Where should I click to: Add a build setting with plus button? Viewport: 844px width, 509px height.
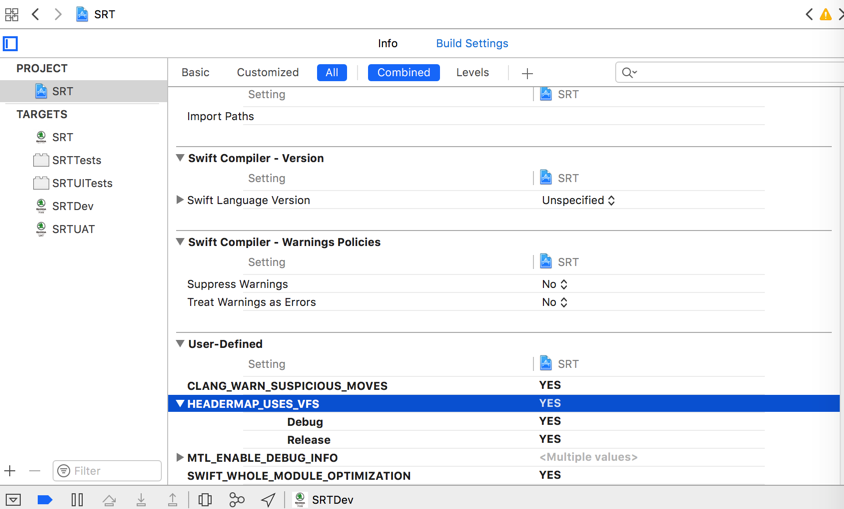[x=527, y=73]
